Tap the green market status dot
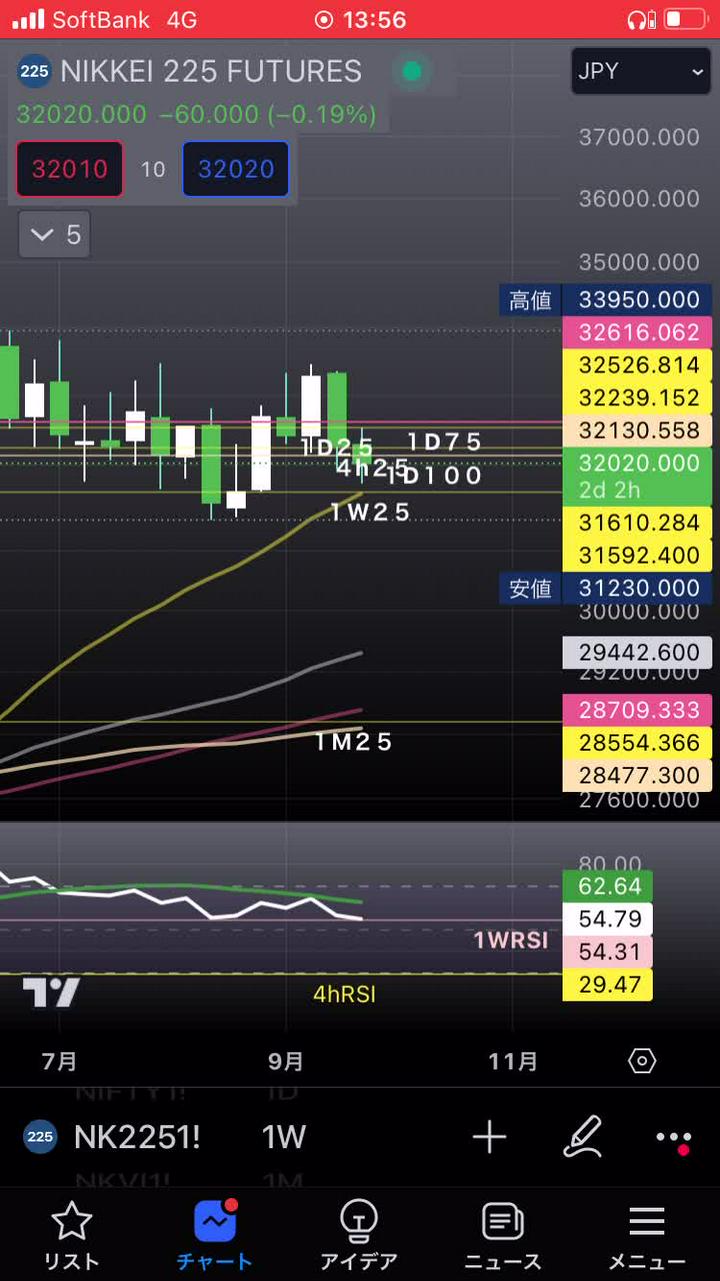720x1281 pixels. [x=411, y=71]
